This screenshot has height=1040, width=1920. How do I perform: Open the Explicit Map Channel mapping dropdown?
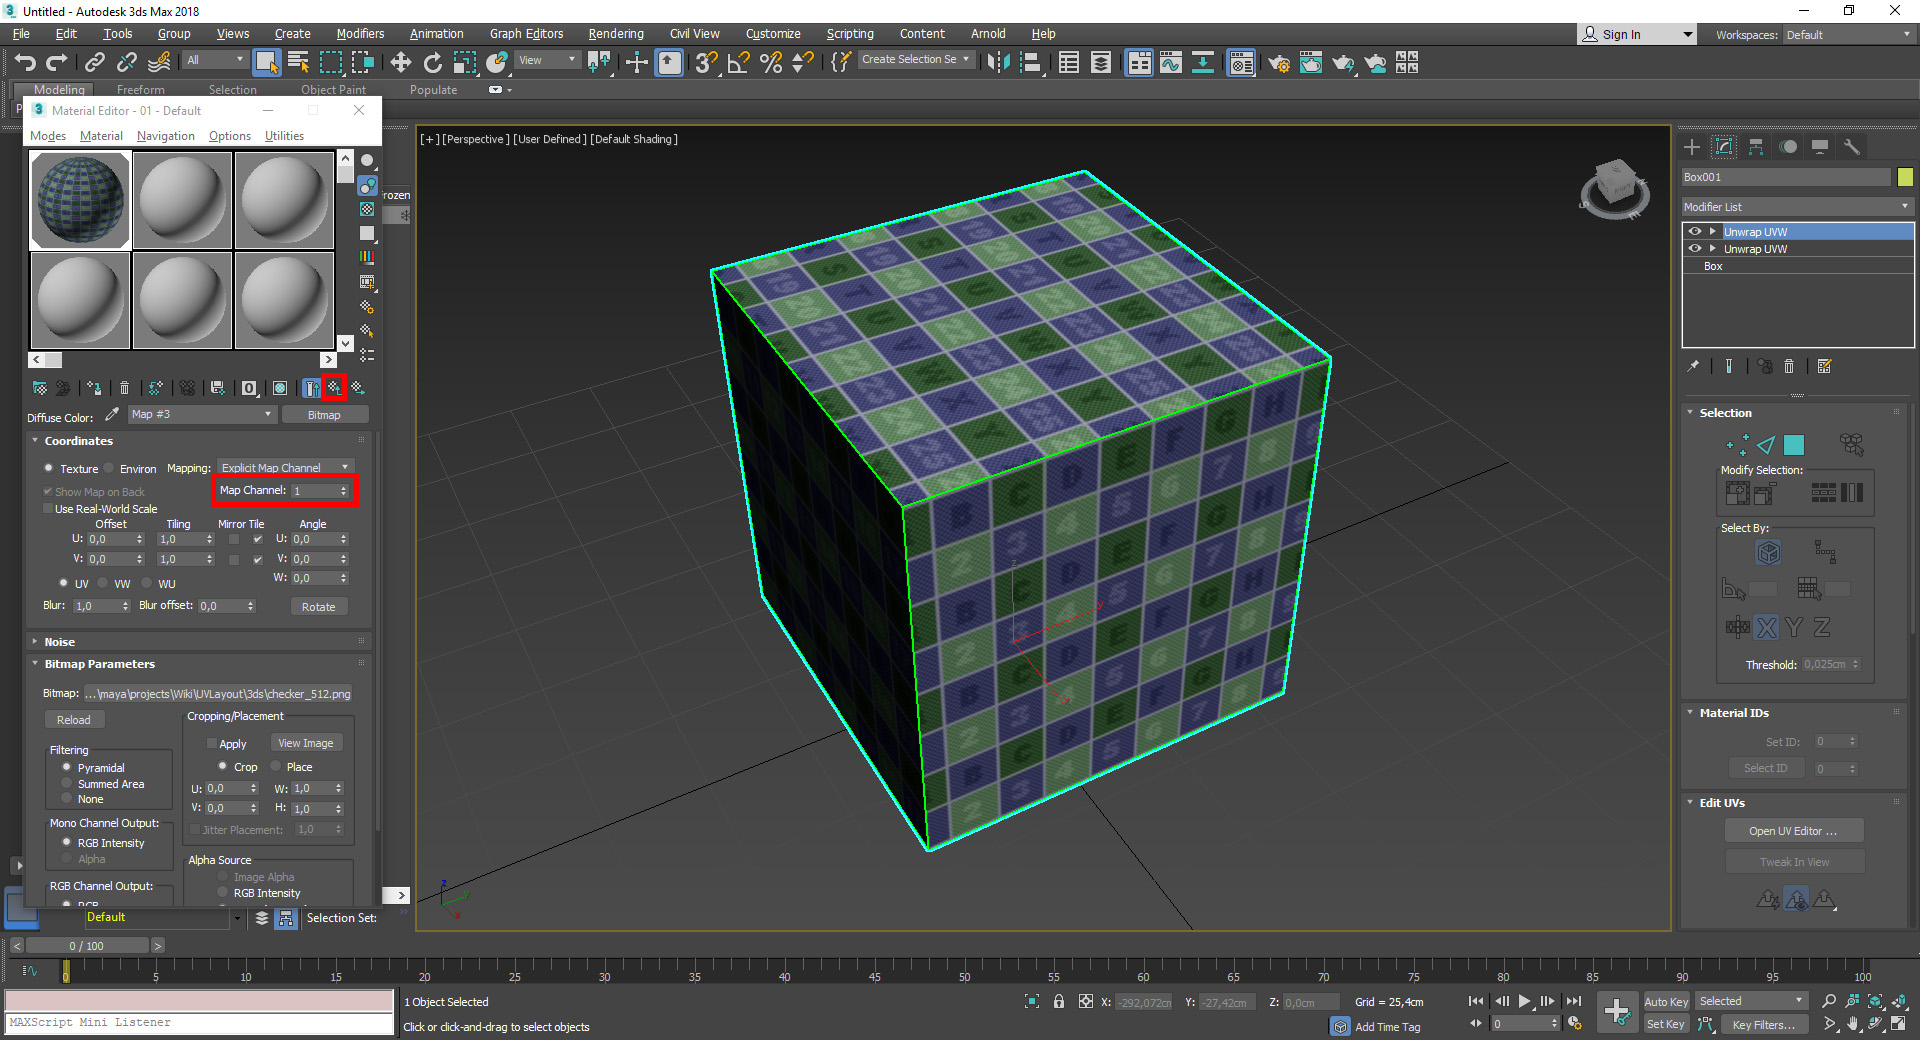click(x=285, y=468)
